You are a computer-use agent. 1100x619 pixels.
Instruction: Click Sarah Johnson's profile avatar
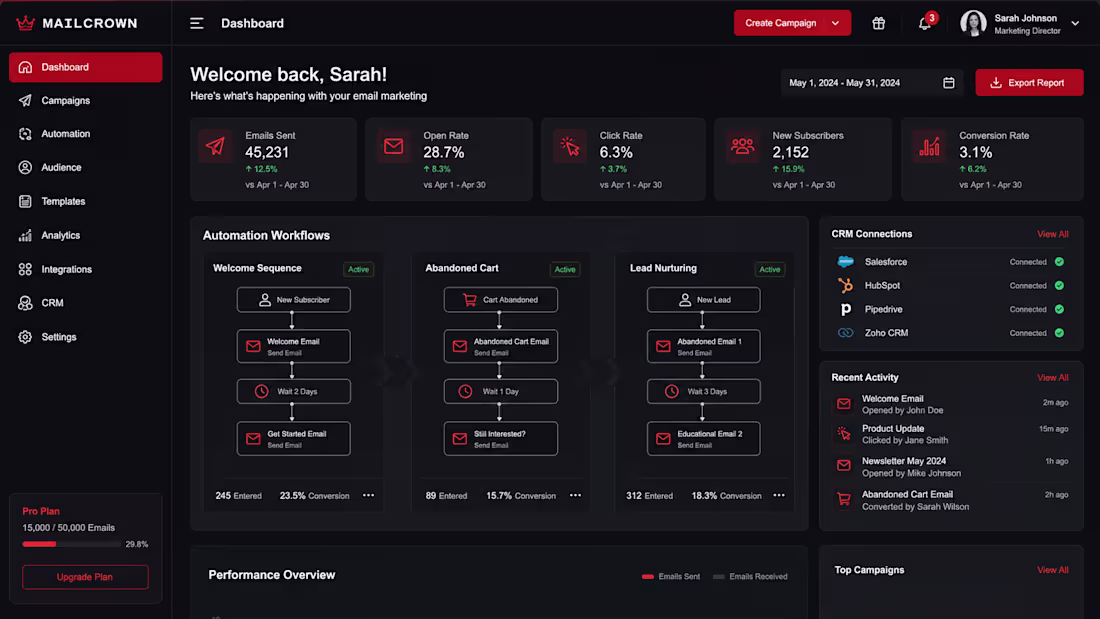coord(973,23)
